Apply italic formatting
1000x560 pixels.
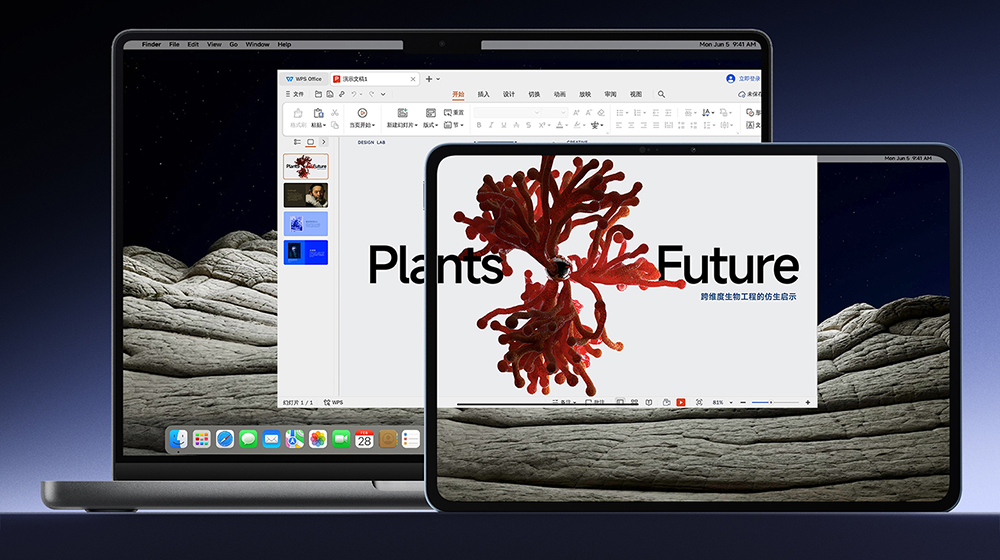(491, 125)
